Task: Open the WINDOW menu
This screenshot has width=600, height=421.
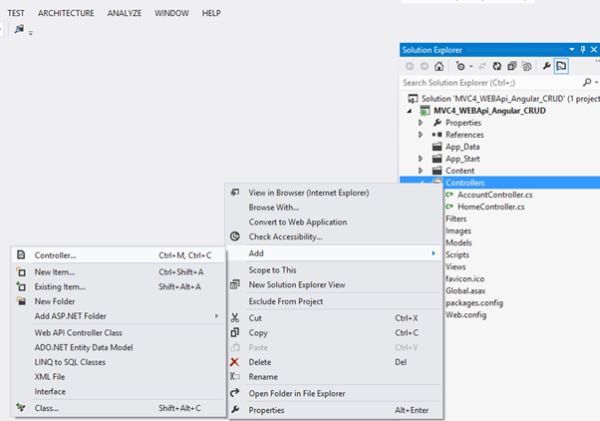Action: pos(172,13)
